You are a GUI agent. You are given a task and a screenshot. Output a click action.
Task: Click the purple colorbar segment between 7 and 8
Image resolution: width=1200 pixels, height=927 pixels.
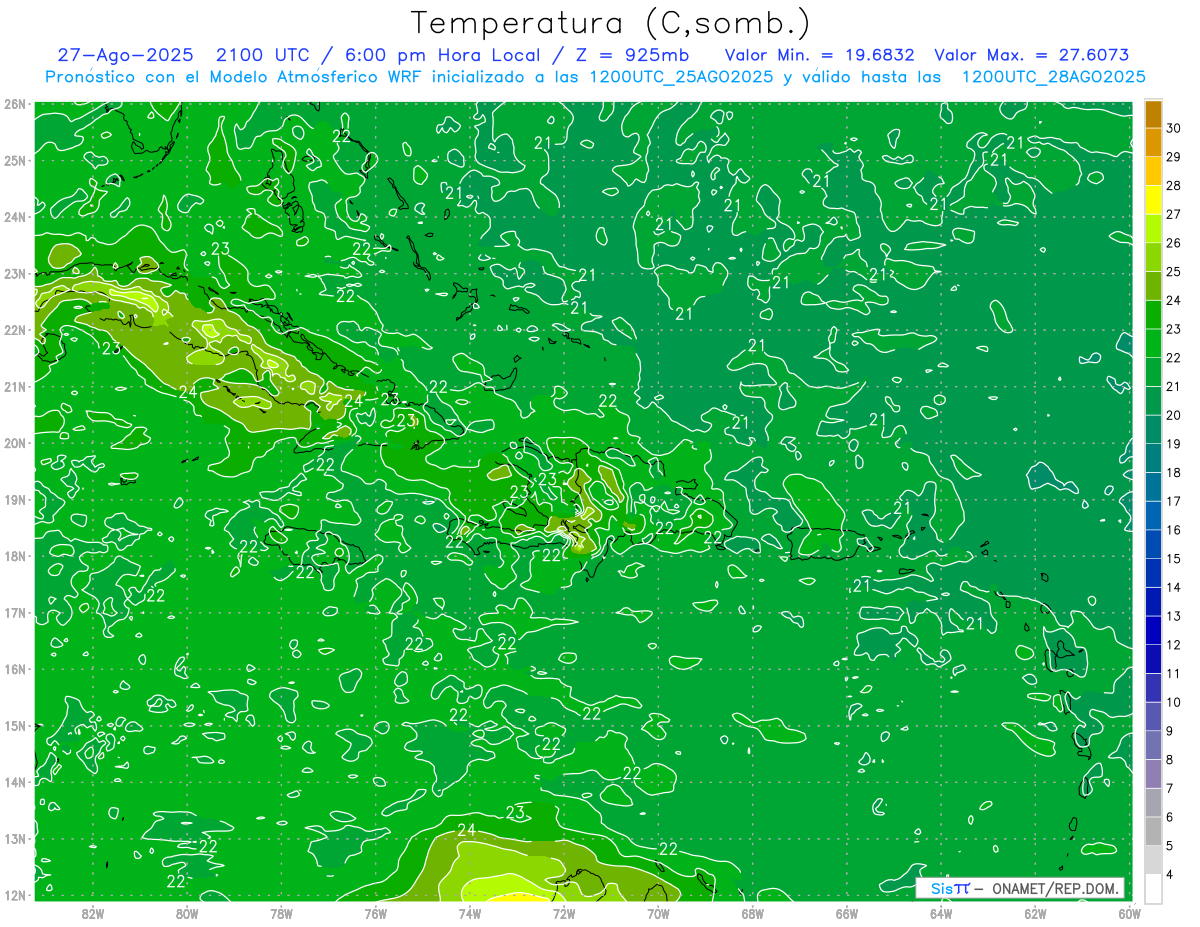pos(1152,774)
